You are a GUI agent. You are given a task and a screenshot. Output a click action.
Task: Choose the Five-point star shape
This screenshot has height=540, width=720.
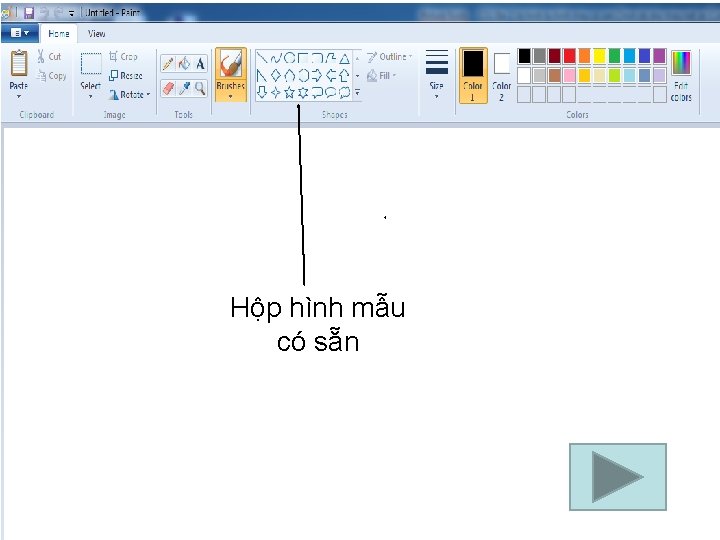289,92
